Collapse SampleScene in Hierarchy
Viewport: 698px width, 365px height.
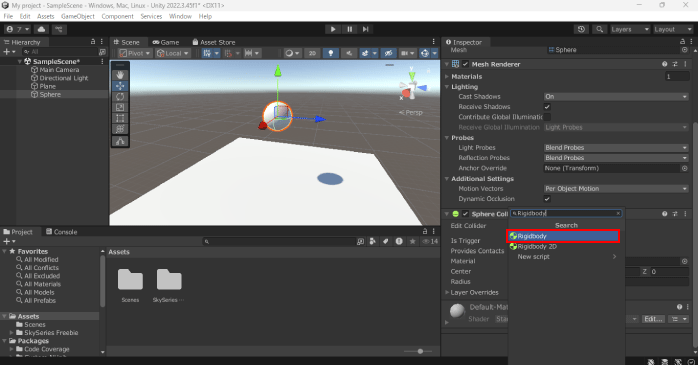click(x=20, y=61)
